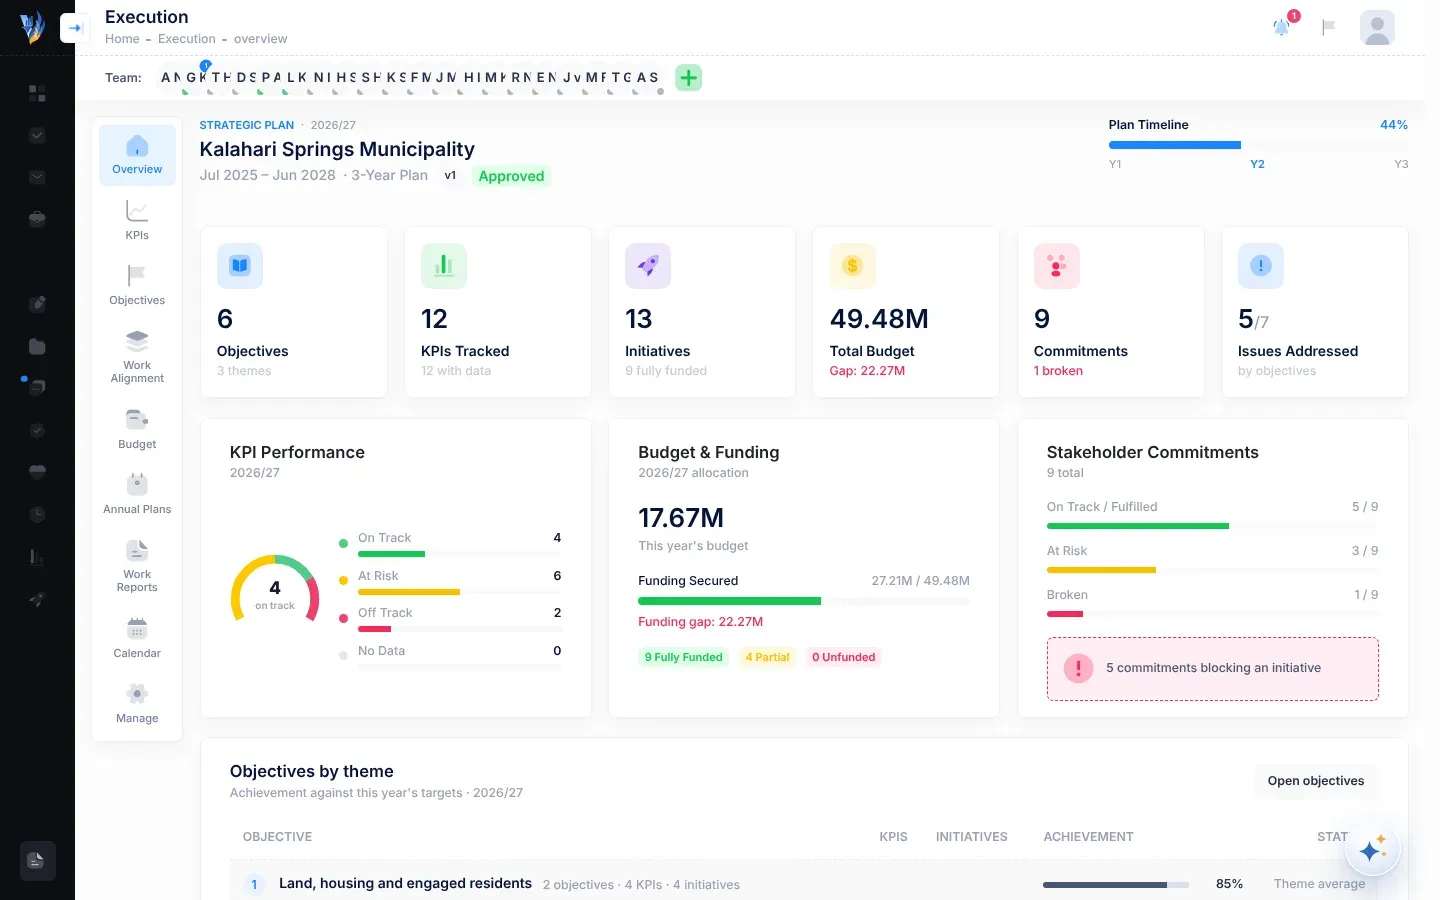Open the folder icon in dark sidebar
This screenshot has width=1440, height=900.
pos(37,346)
